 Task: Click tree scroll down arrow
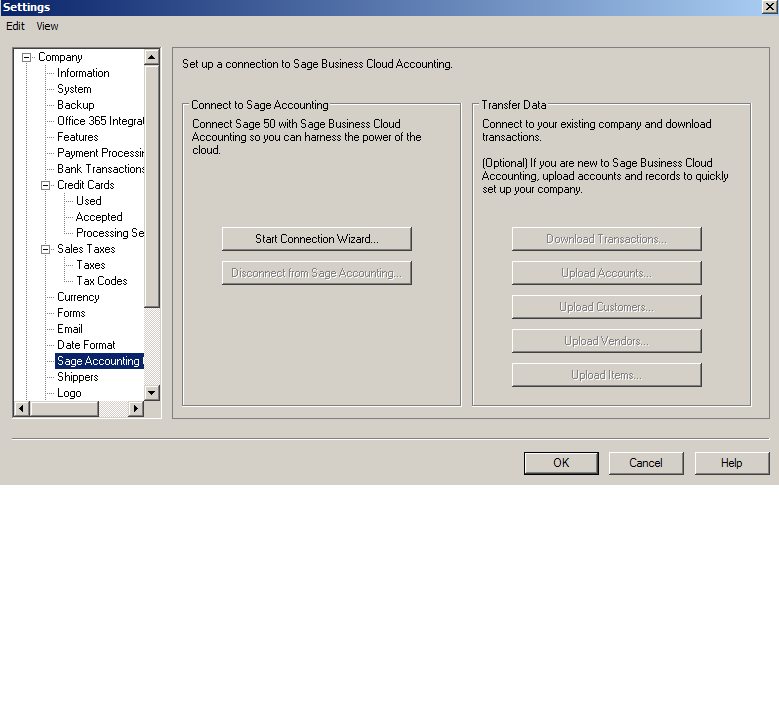(x=152, y=393)
